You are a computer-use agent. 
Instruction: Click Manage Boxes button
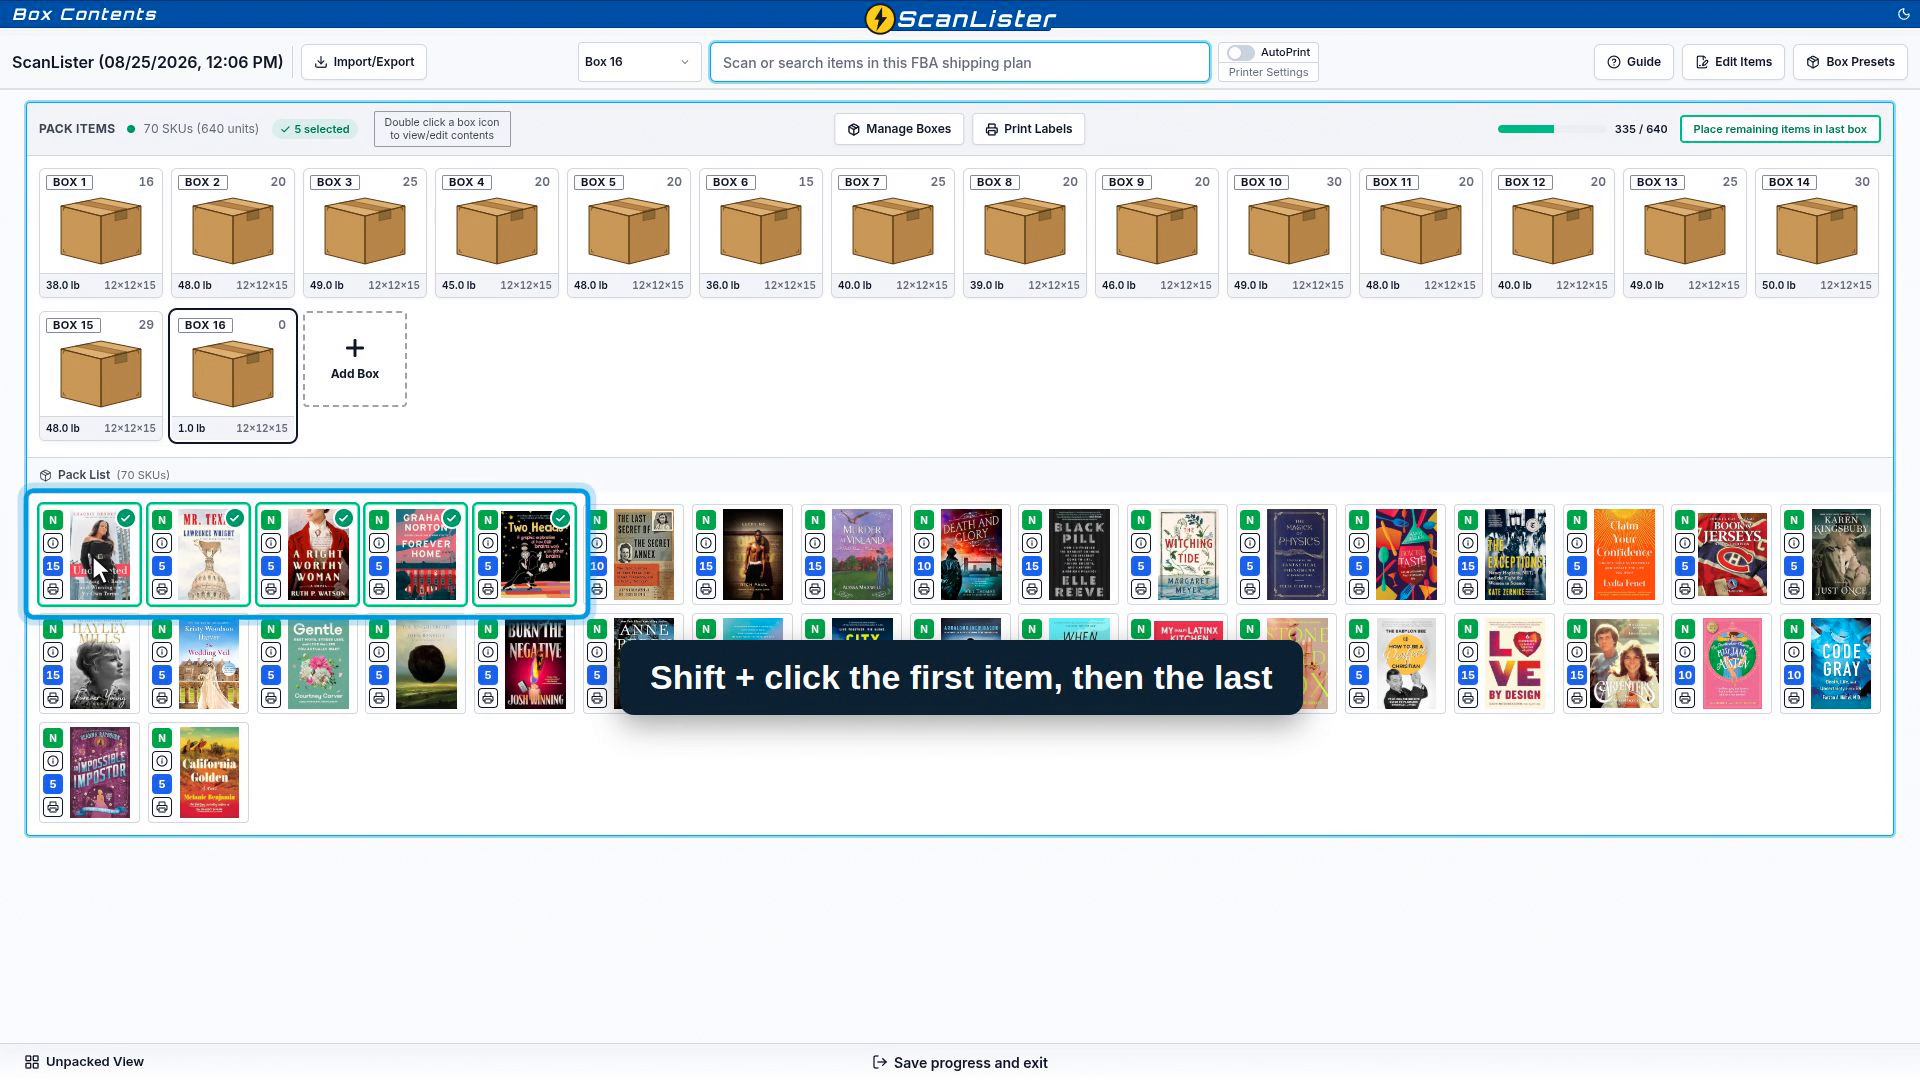(899, 129)
